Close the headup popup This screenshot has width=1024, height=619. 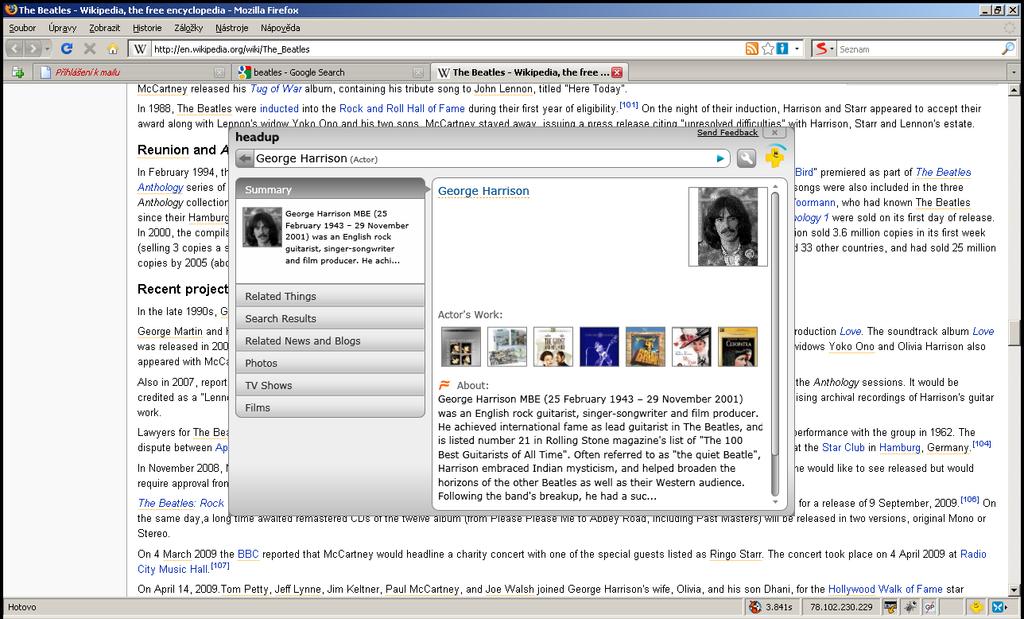coord(775,133)
